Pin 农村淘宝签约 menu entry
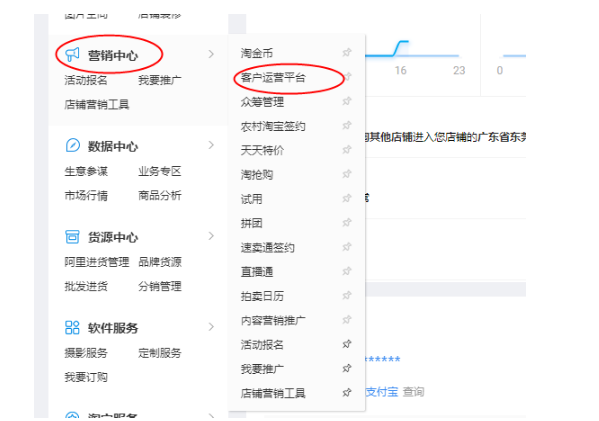Screen dimensions: 599x421 [347, 125]
